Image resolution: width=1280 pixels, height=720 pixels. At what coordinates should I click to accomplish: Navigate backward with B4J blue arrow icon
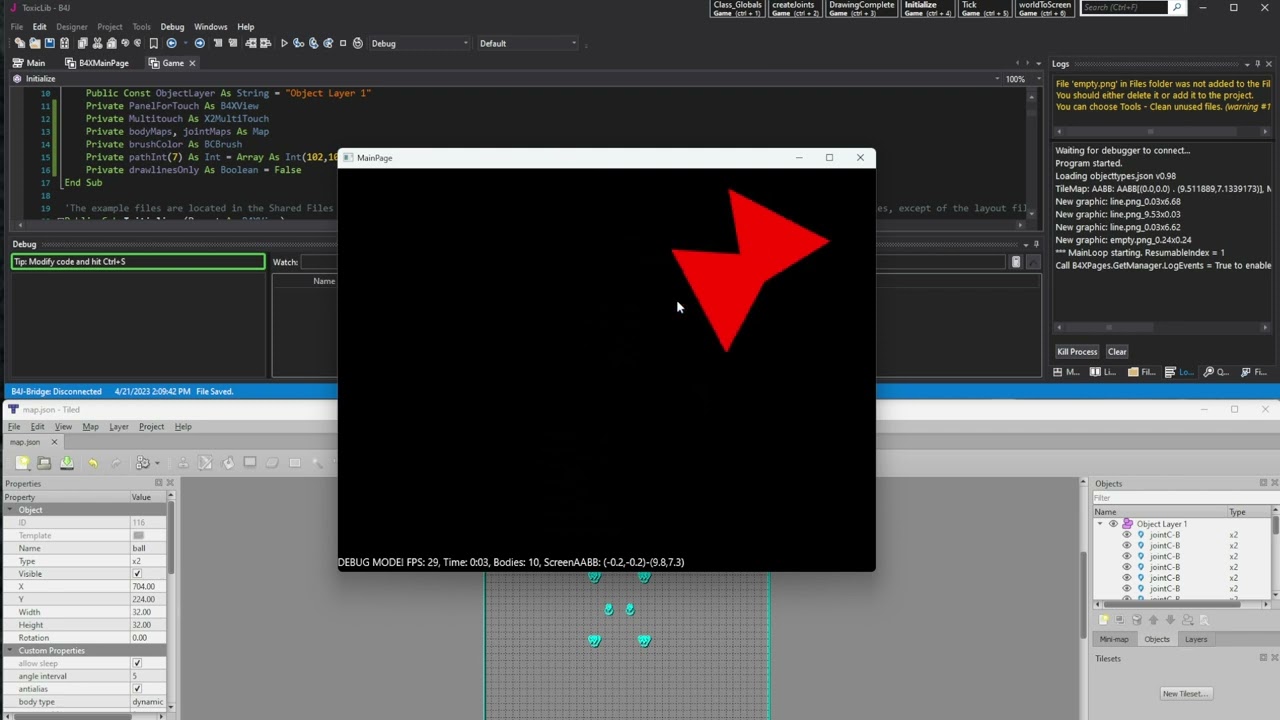[x=172, y=43]
